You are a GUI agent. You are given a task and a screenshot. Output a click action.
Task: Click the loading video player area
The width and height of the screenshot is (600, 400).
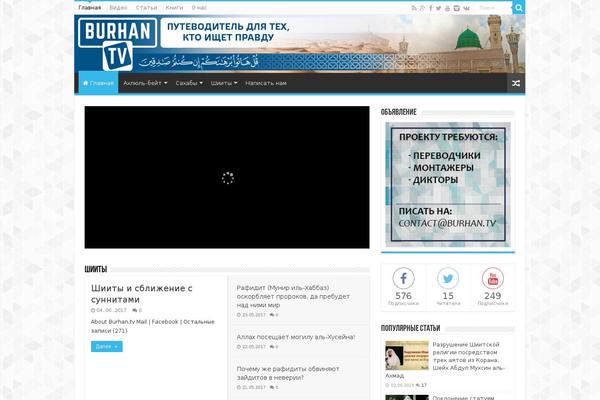pos(227,177)
